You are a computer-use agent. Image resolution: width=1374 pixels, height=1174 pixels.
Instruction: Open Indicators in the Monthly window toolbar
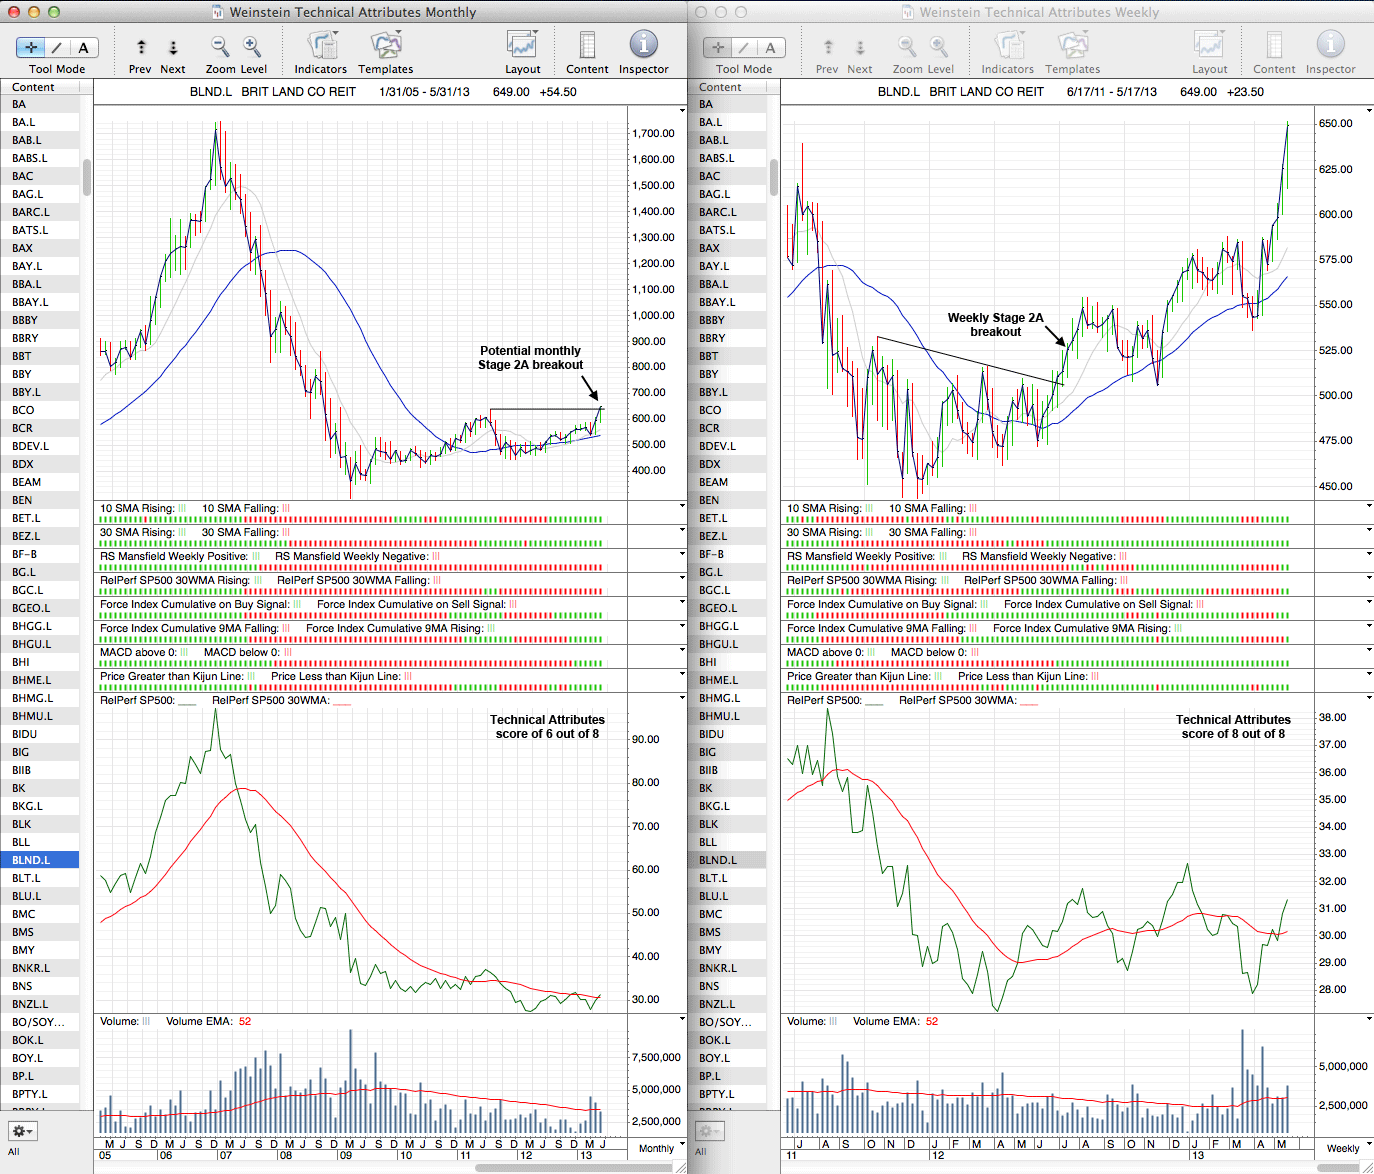(322, 45)
